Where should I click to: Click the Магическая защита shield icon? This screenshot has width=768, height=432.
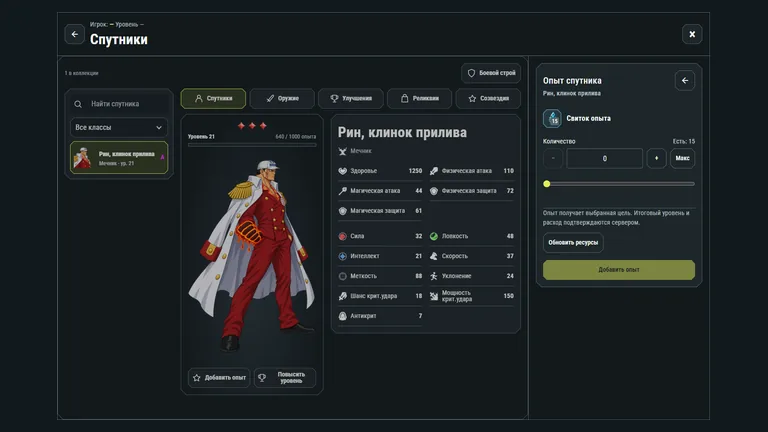pyautogui.click(x=342, y=211)
